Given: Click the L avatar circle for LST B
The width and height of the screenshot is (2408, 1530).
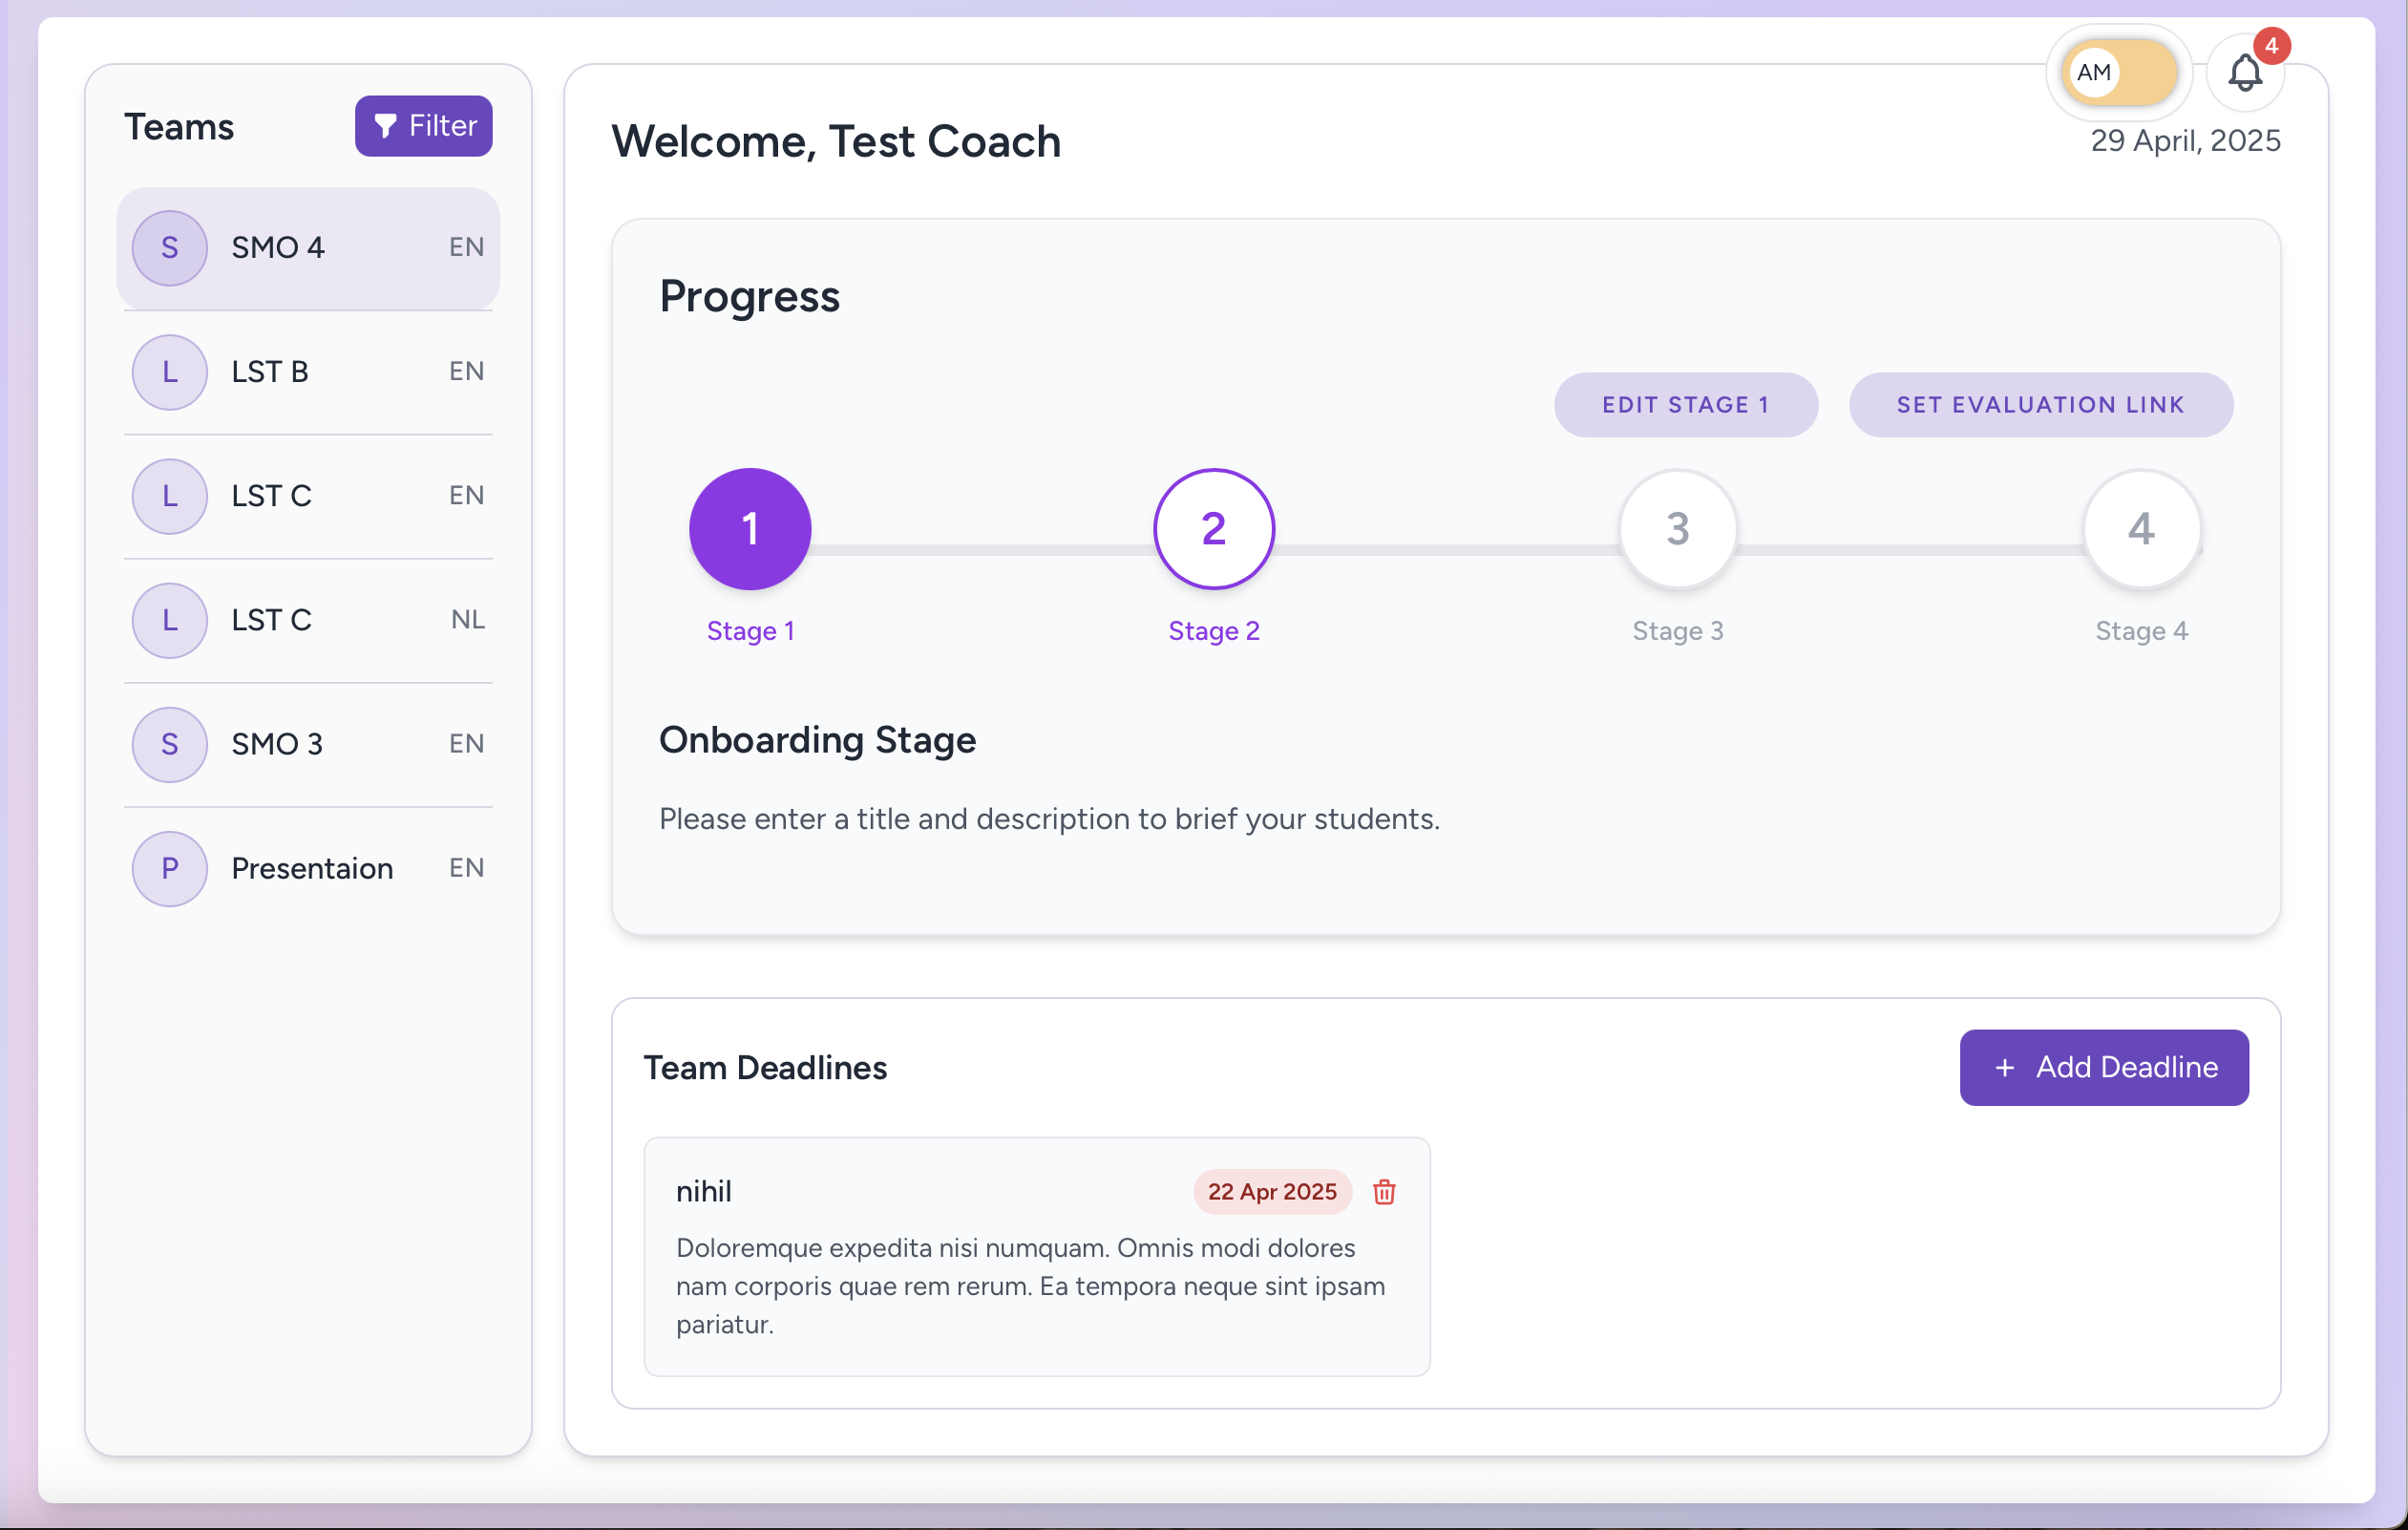Looking at the screenshot, I should click(169, 372).
